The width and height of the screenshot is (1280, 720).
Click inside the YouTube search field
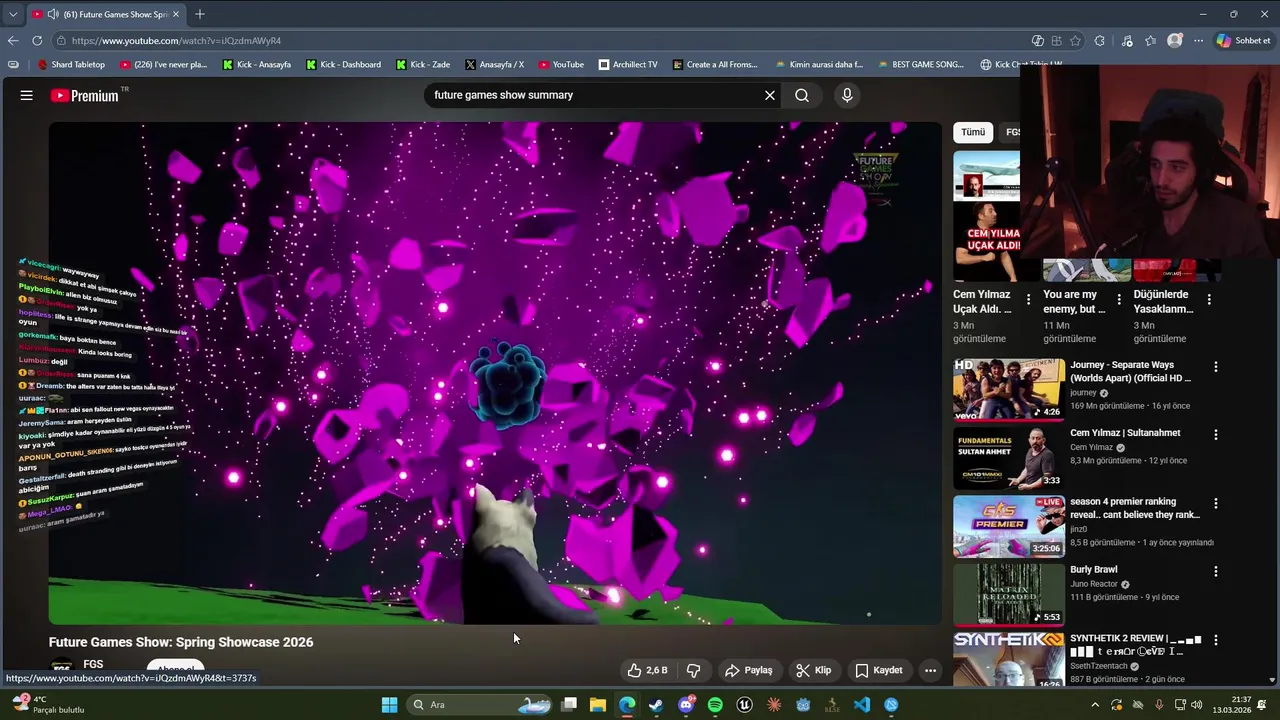click(x=595, y=95)
